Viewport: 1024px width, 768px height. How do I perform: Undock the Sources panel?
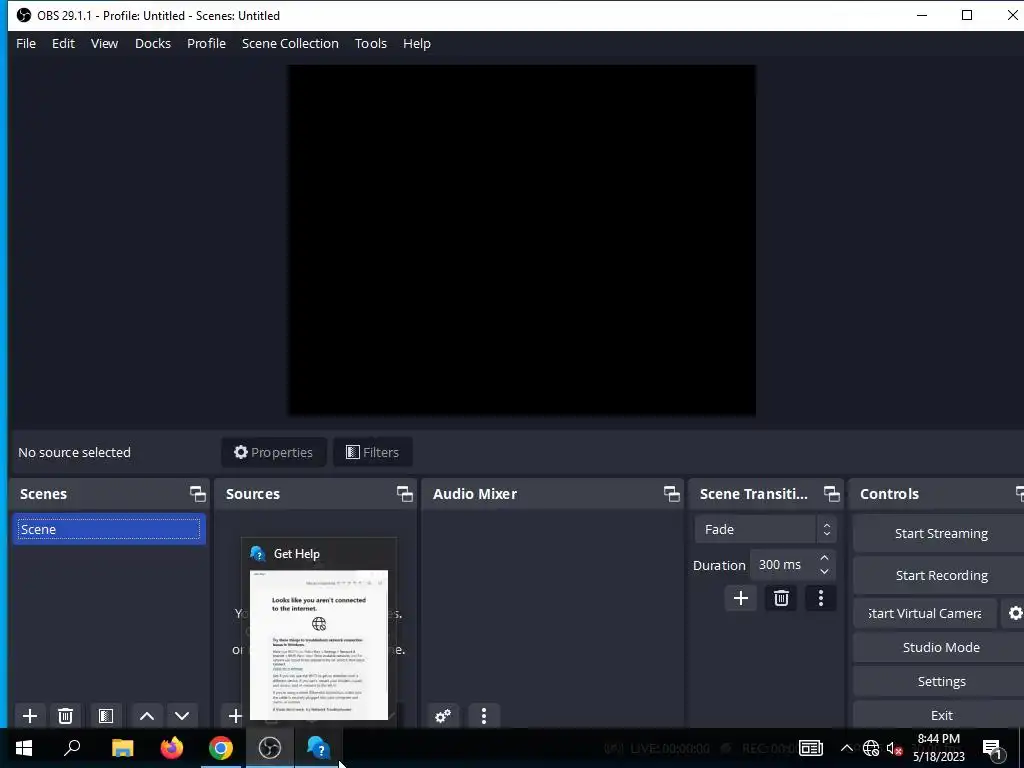(405, 494)
